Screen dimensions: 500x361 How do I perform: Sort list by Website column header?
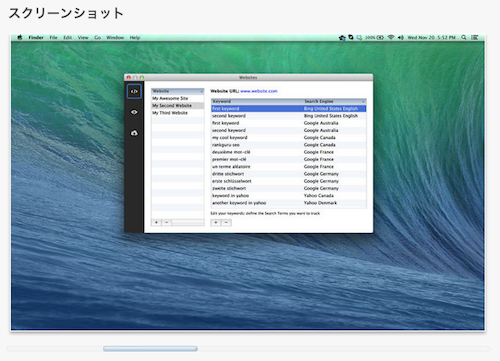tap(178, 91)
